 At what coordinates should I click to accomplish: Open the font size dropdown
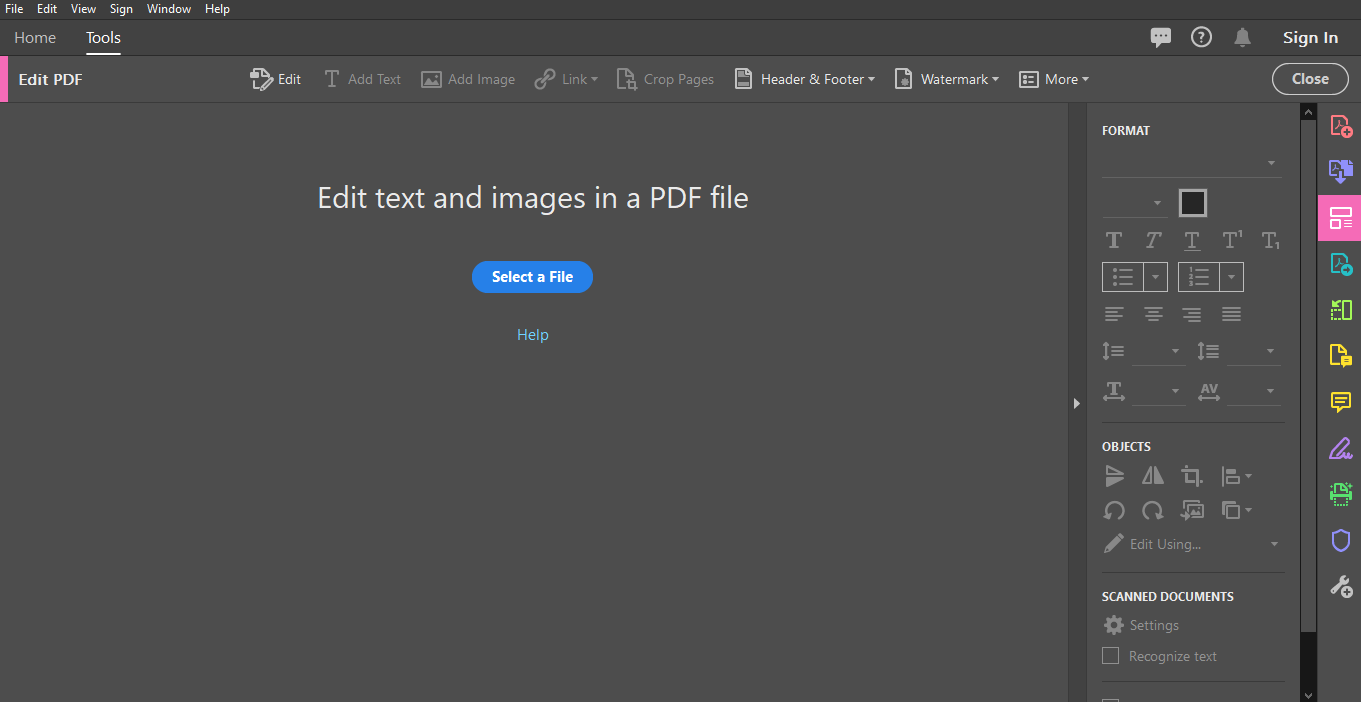[x=1134, y=203]
